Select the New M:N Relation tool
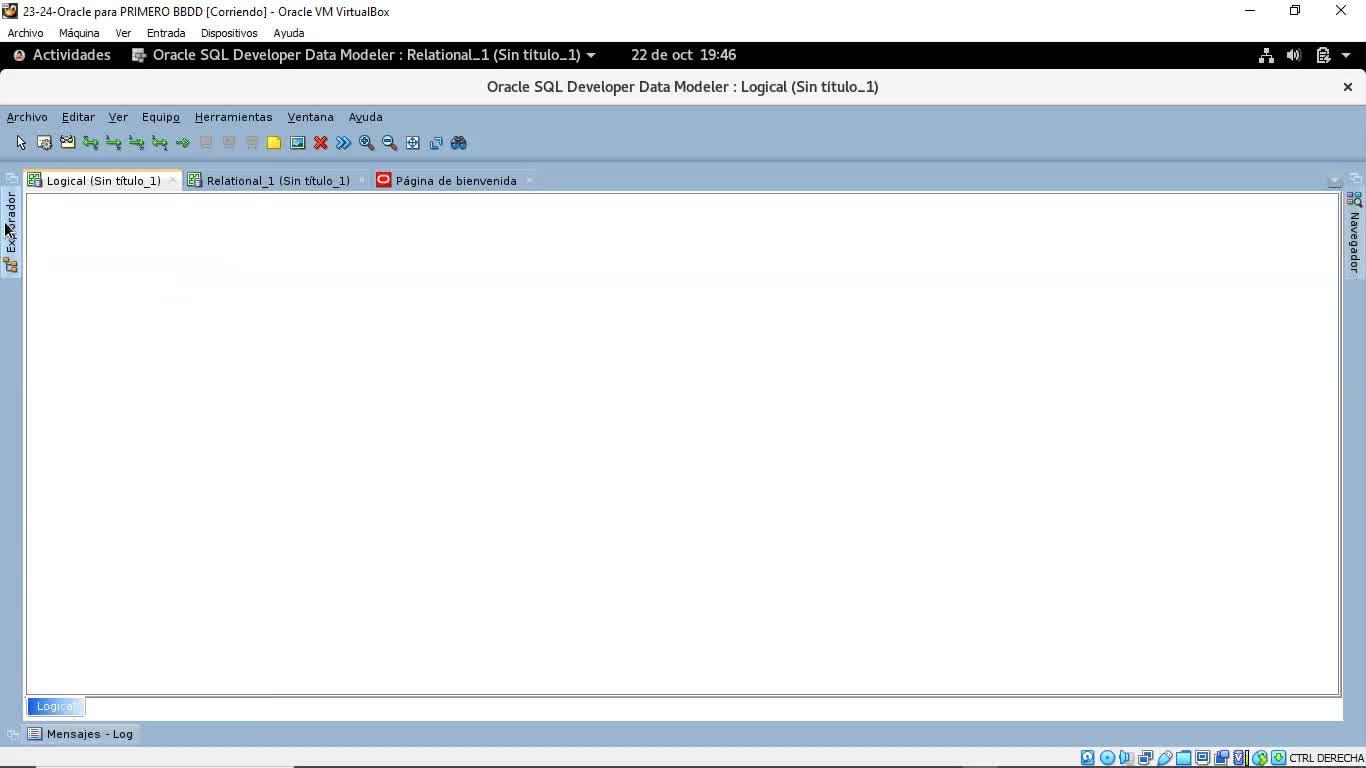The width and height of the screenshot is (1366, 768). (90, 143)
